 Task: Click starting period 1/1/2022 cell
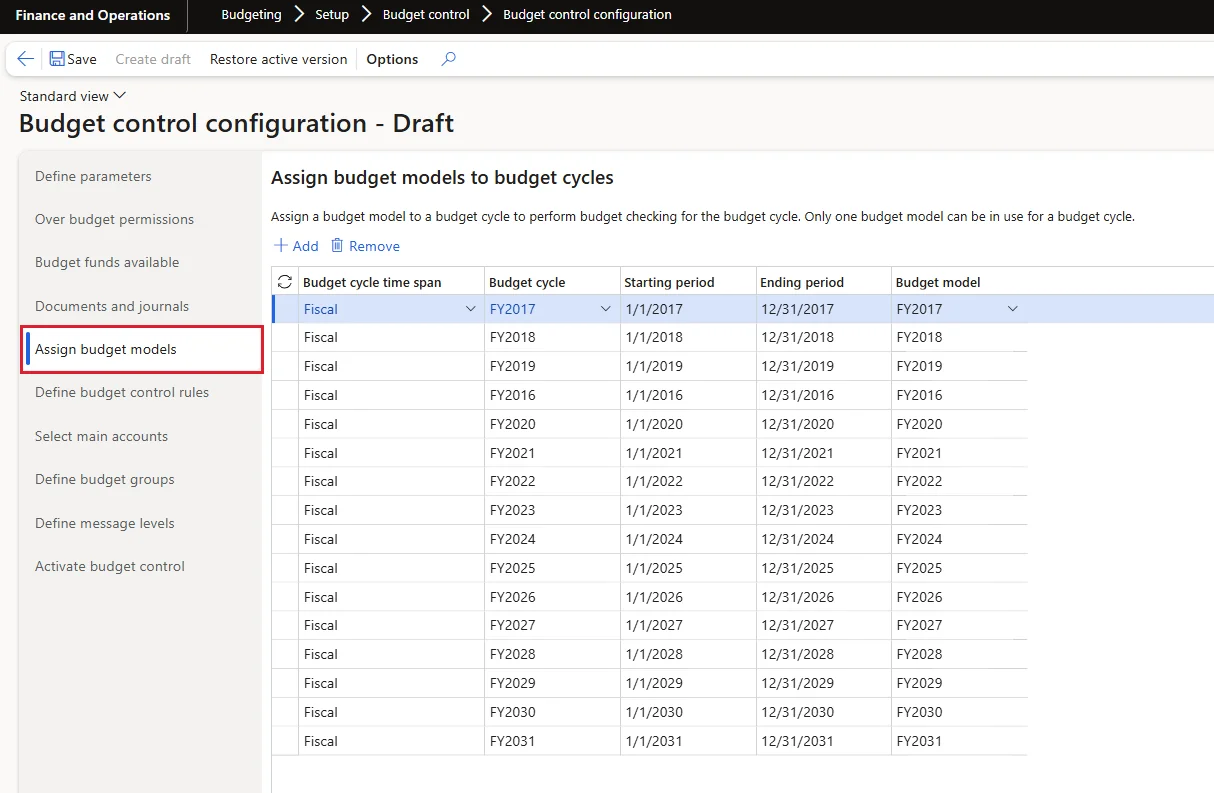tap(688, 481)
